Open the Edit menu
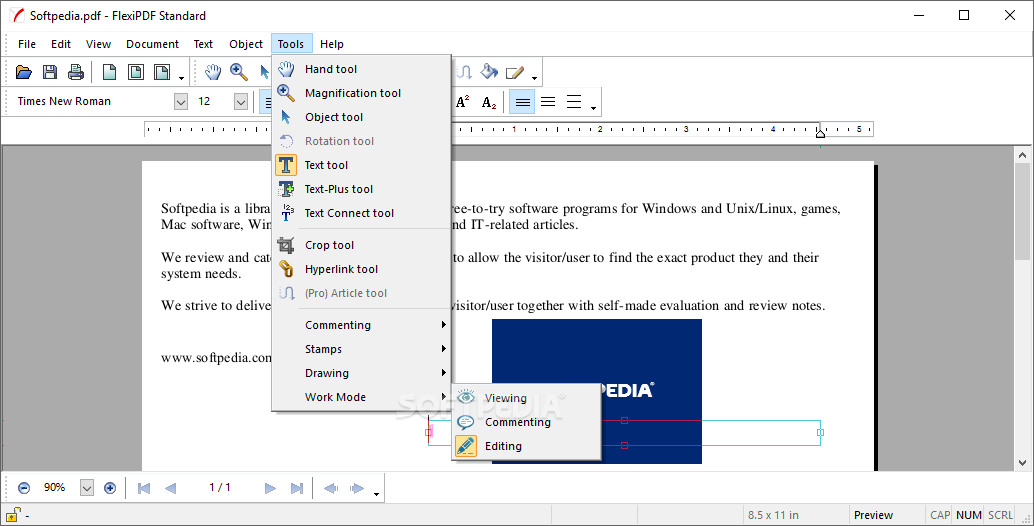1034x526 pixels. tap(61, 44)
